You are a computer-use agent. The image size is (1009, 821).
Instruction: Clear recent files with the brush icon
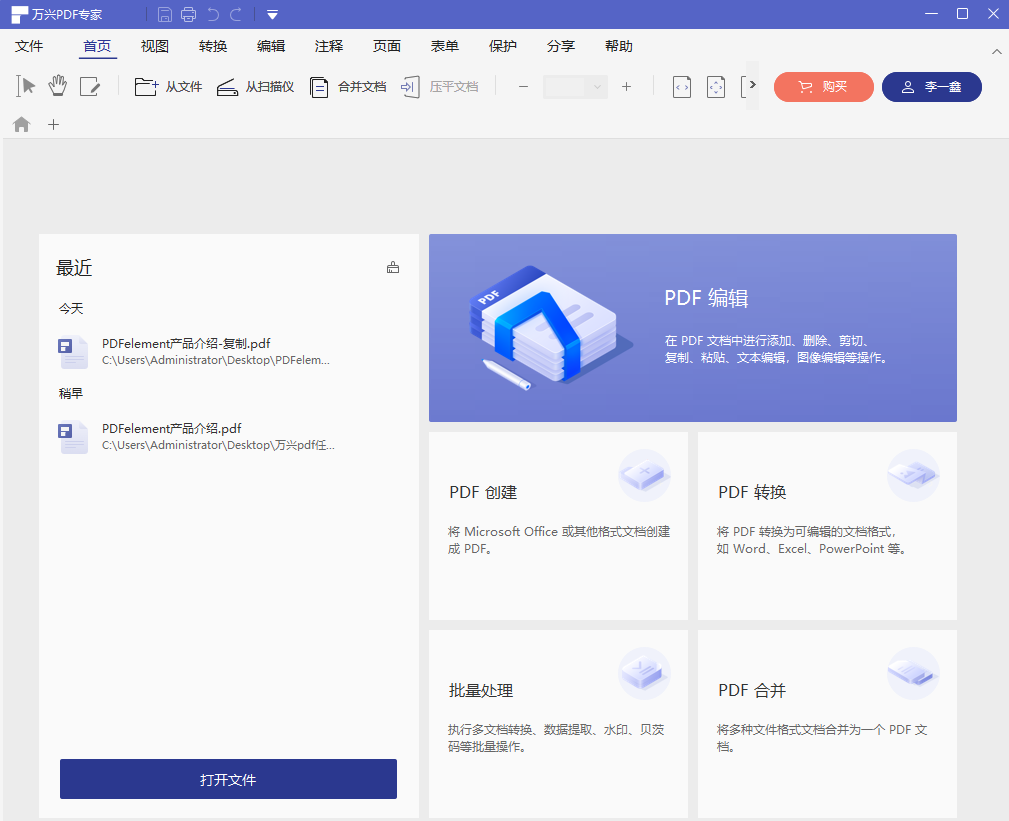393,267
